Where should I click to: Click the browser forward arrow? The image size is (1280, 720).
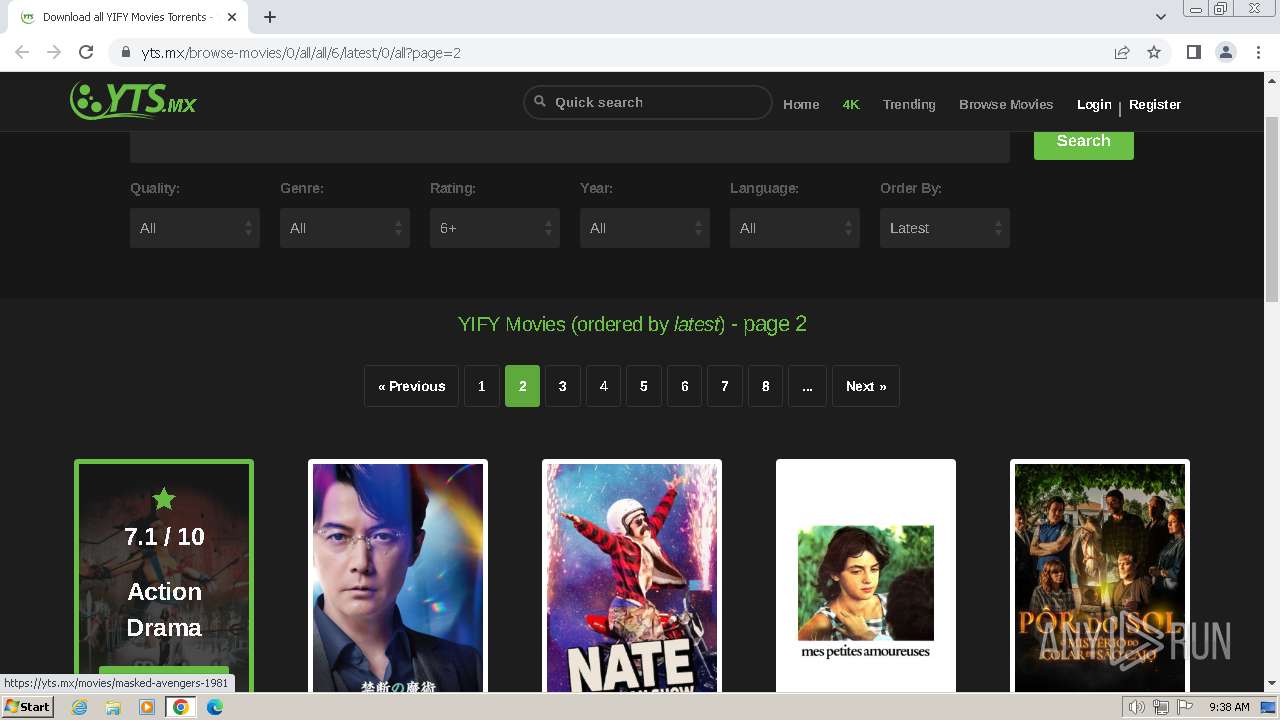54,52
